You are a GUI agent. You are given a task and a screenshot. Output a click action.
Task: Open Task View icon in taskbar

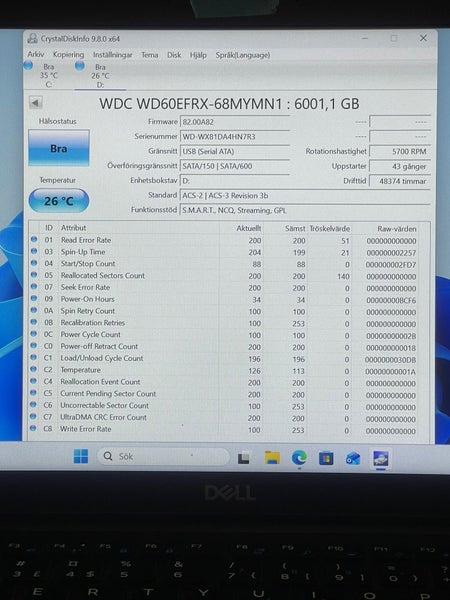pyautogui.click(x=243, y=458)
